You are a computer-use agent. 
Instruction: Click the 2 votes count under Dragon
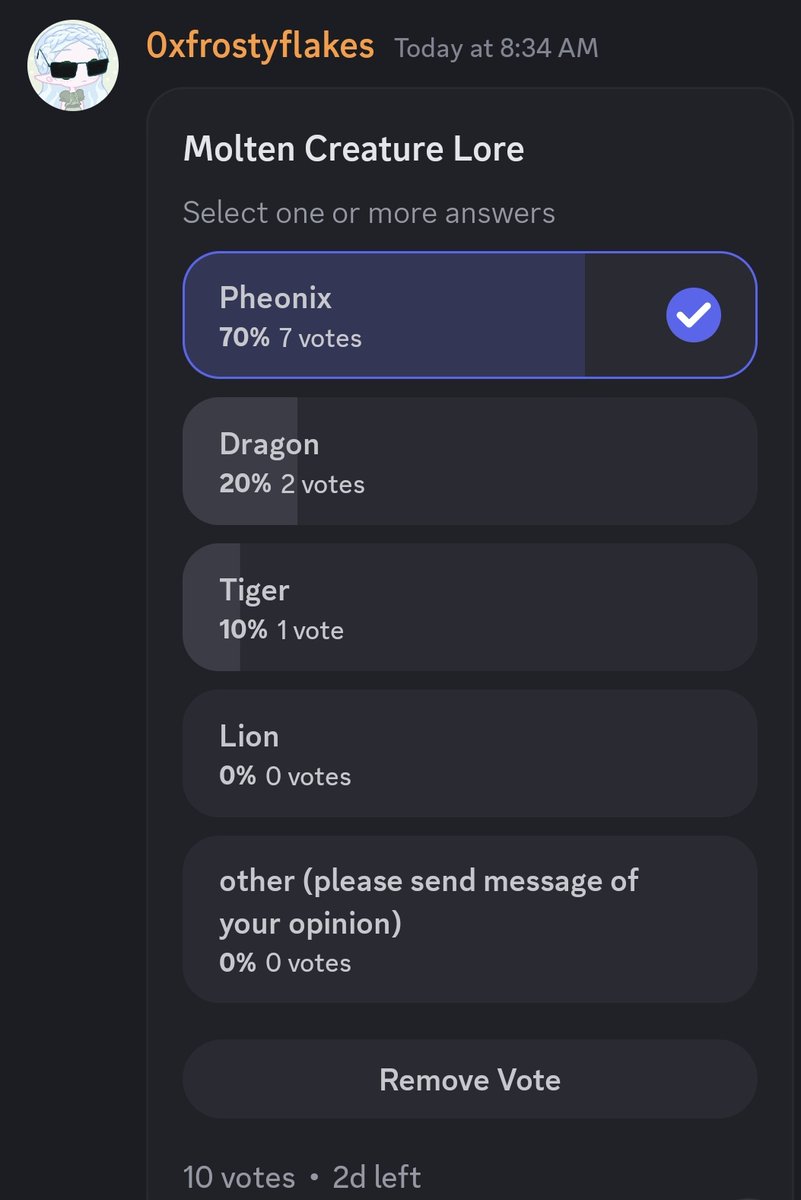pyautogui.click(x=322, y=484)
